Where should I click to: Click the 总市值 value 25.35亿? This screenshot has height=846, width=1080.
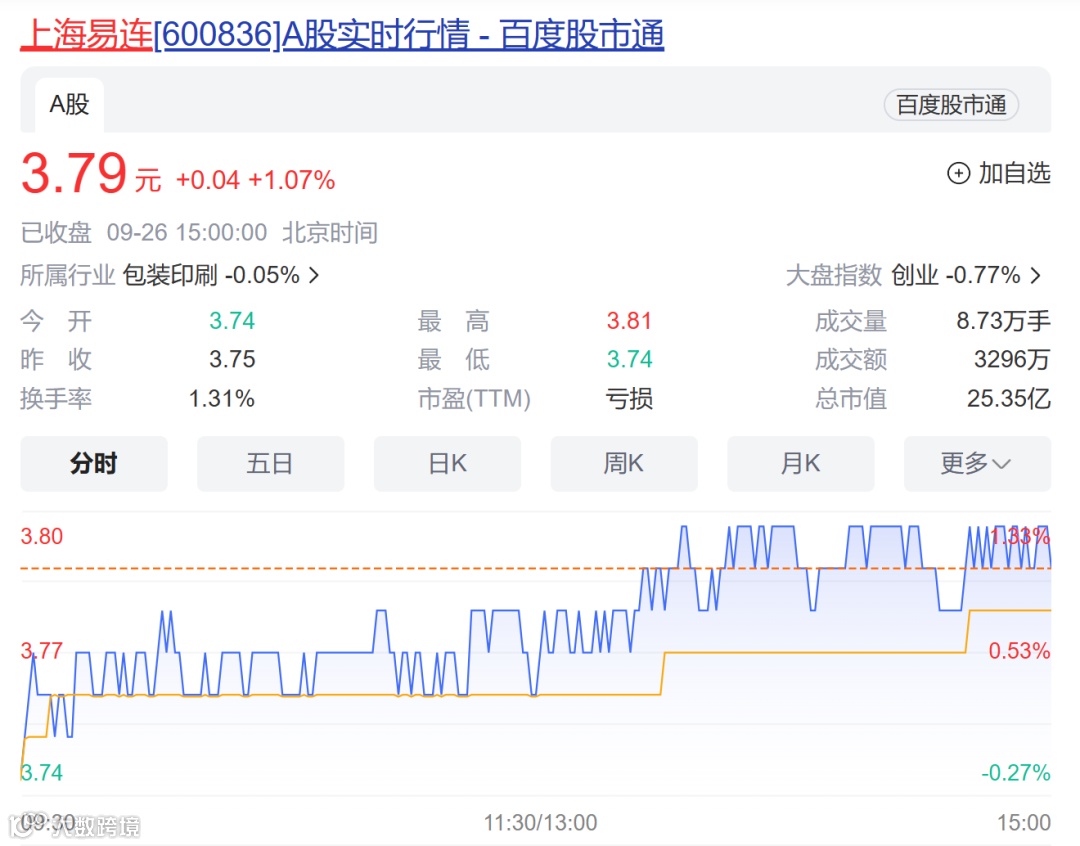coord(1008,398)
